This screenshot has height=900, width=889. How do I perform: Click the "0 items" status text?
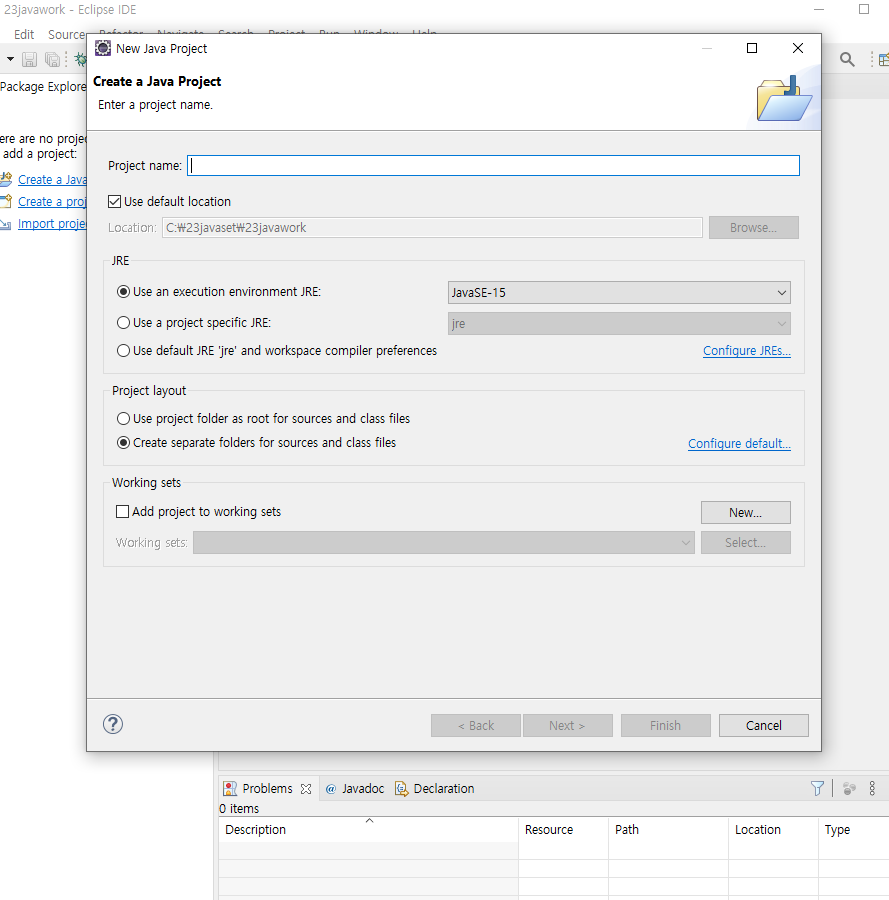tap(239, 808)
